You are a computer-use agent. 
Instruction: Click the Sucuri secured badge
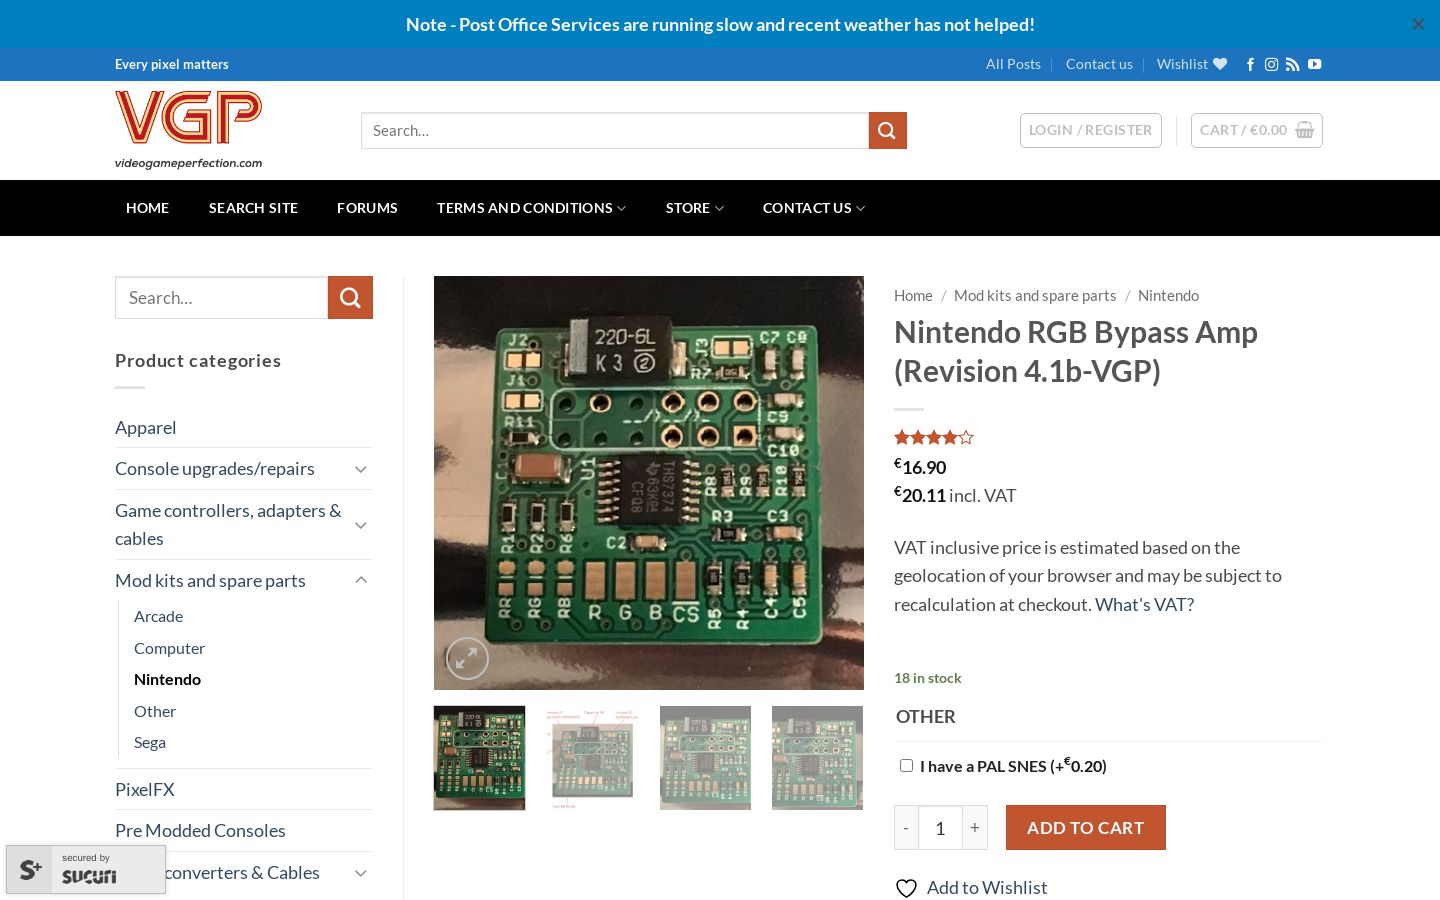pos(86,869)
